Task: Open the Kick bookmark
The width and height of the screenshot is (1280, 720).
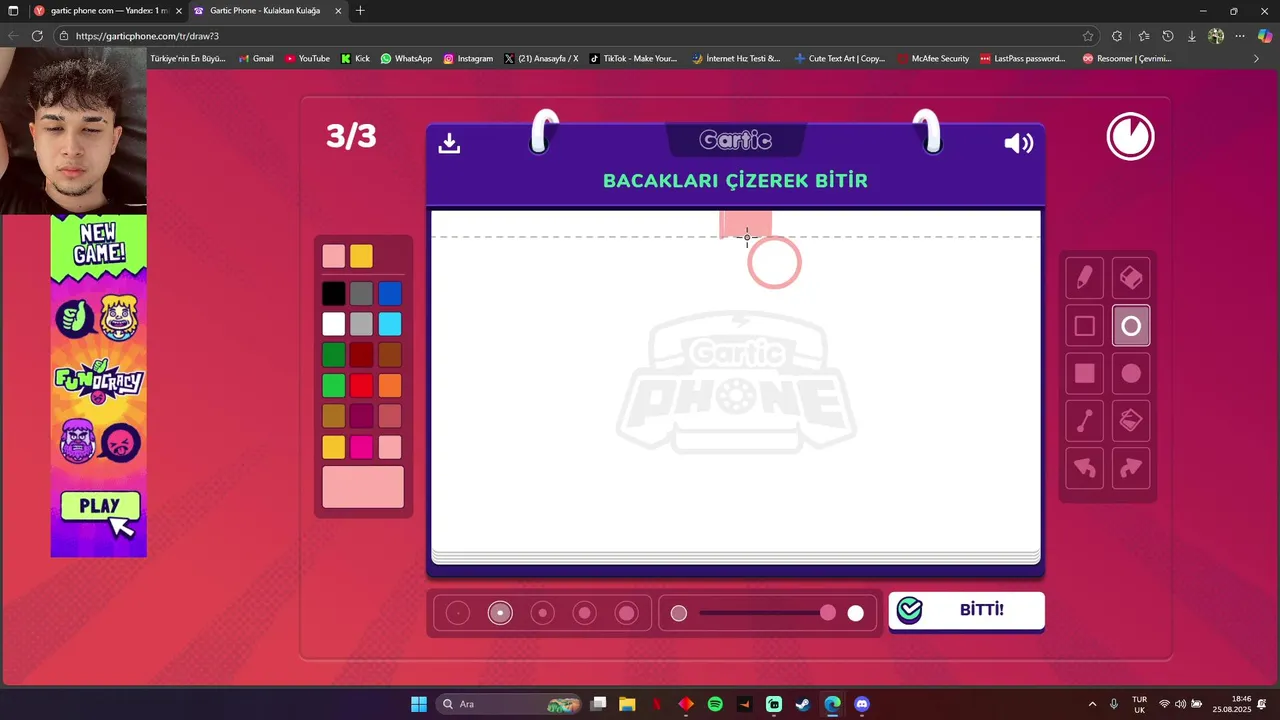Action: click(x=355, y=59)
